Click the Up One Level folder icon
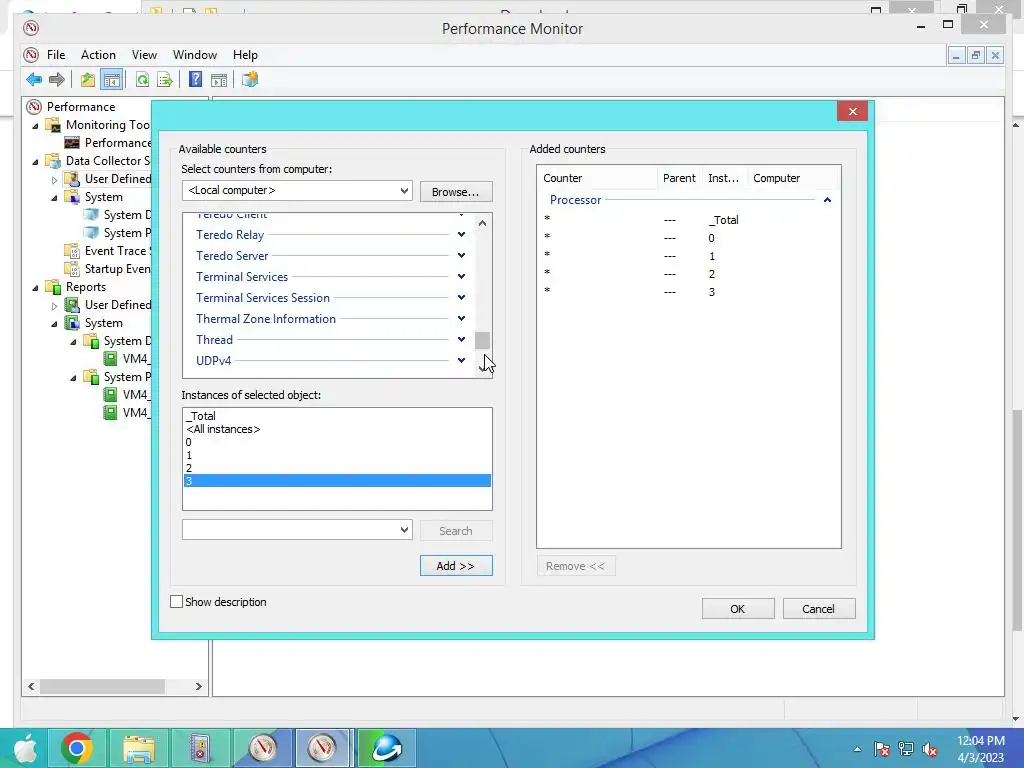Screen dimensions: 1024x768 (x=88, y=80)
